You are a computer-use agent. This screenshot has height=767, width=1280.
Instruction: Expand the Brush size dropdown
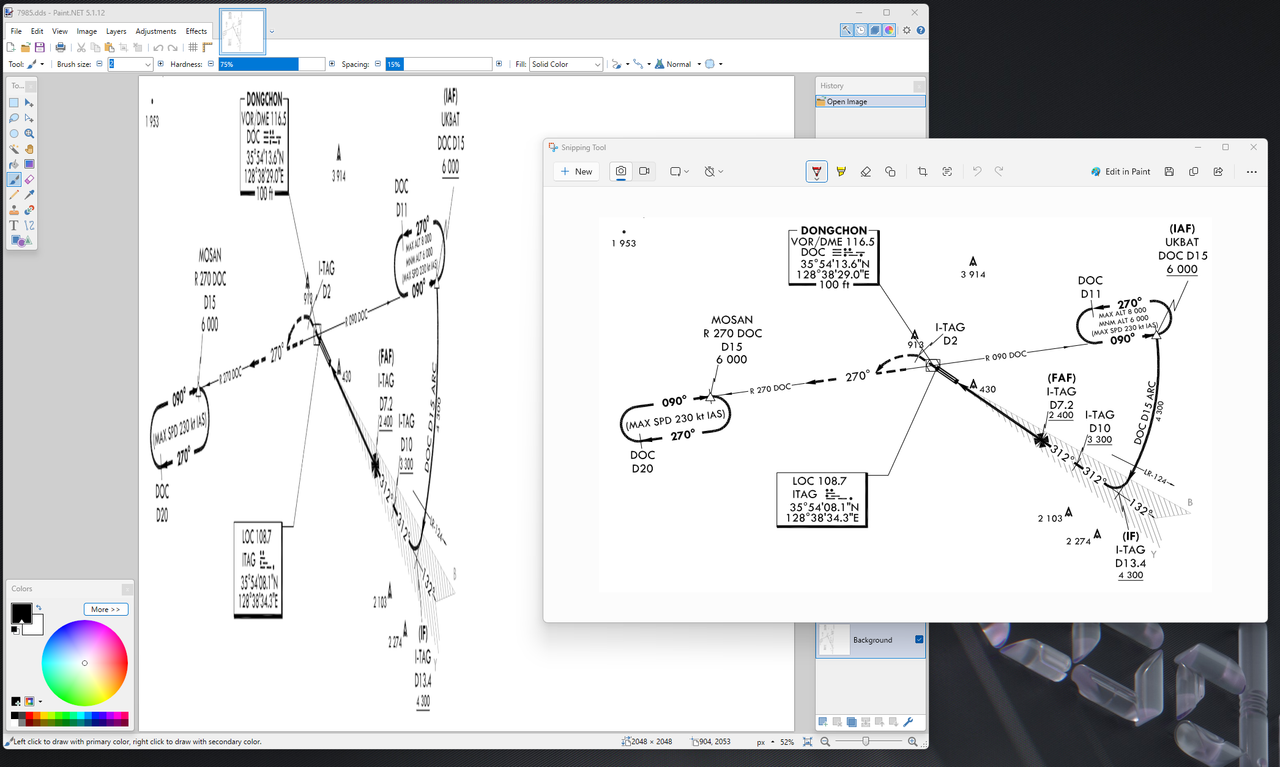148,64
